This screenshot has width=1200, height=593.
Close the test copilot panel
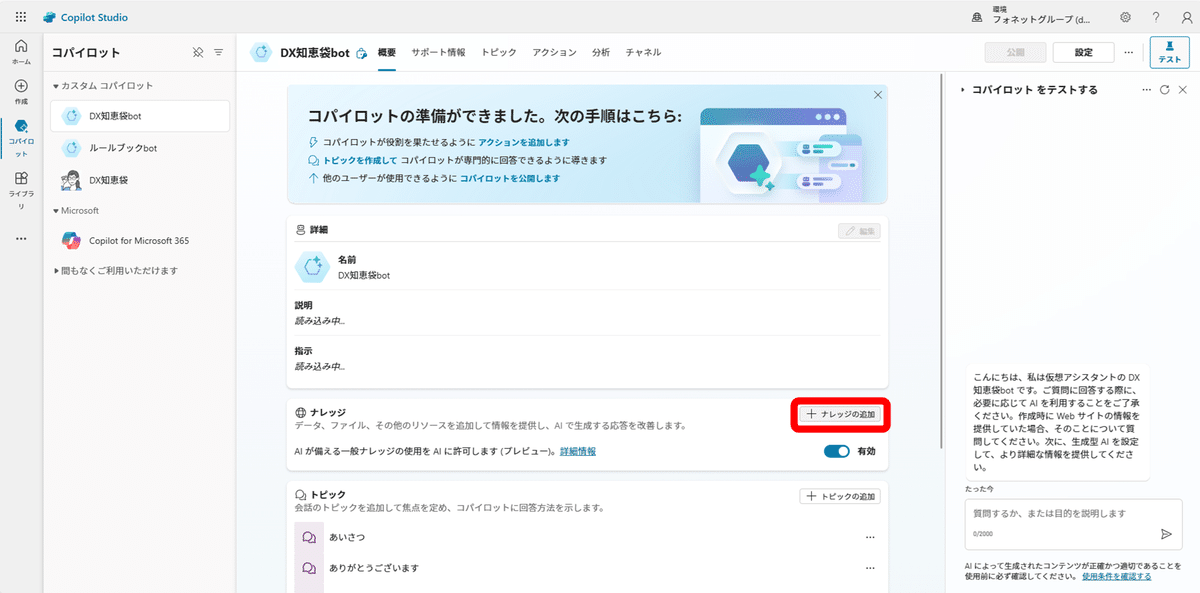click(1183, 90)
